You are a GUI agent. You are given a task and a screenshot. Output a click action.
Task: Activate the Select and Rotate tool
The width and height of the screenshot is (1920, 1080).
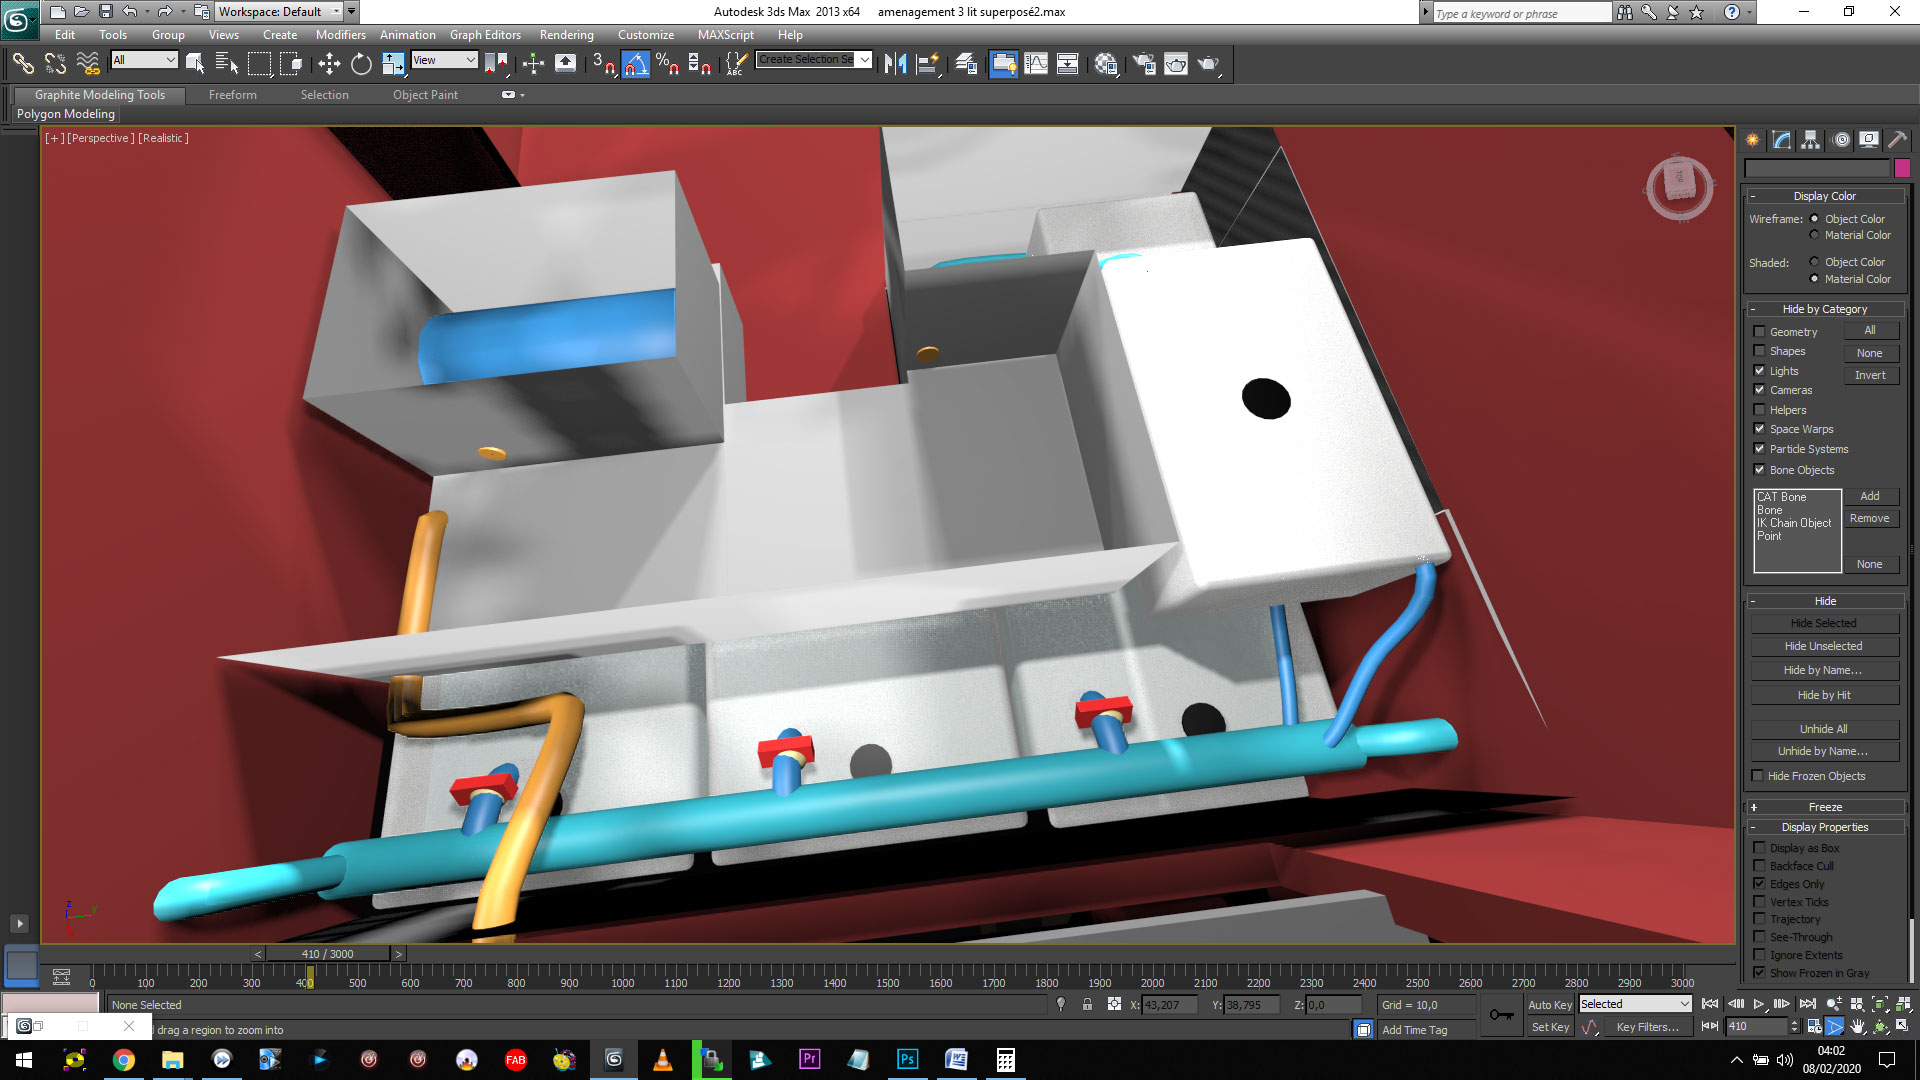361,64
